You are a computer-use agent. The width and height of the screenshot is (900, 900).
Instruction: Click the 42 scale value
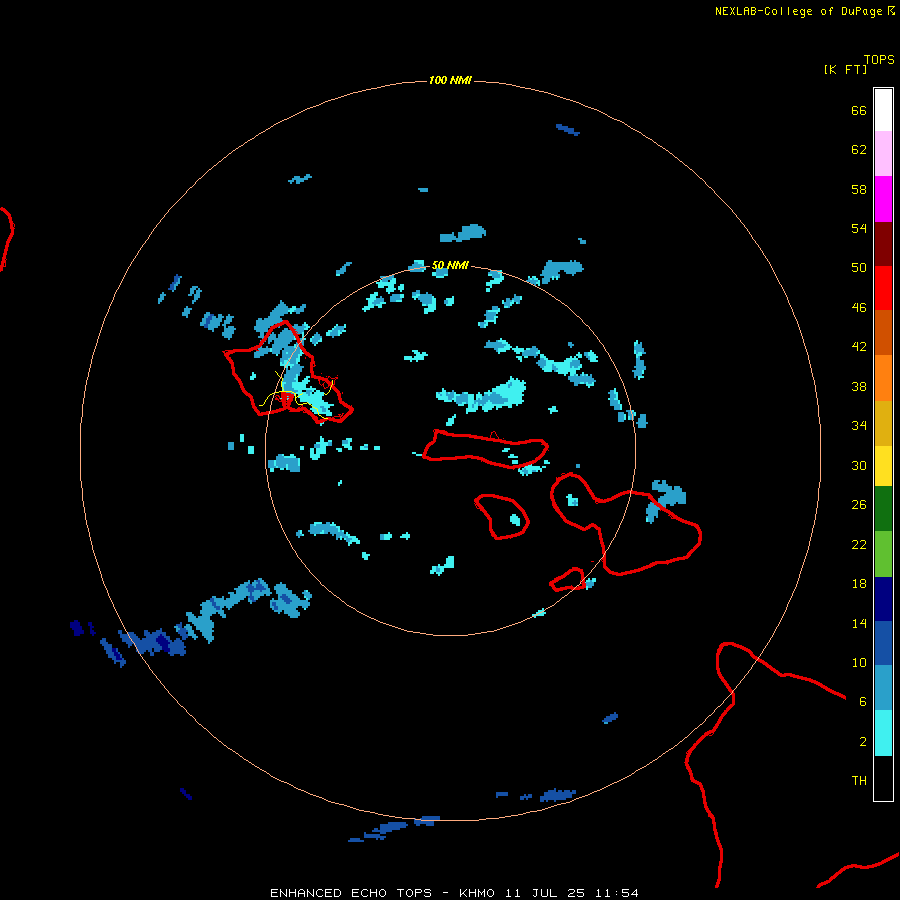pos(859,347)
